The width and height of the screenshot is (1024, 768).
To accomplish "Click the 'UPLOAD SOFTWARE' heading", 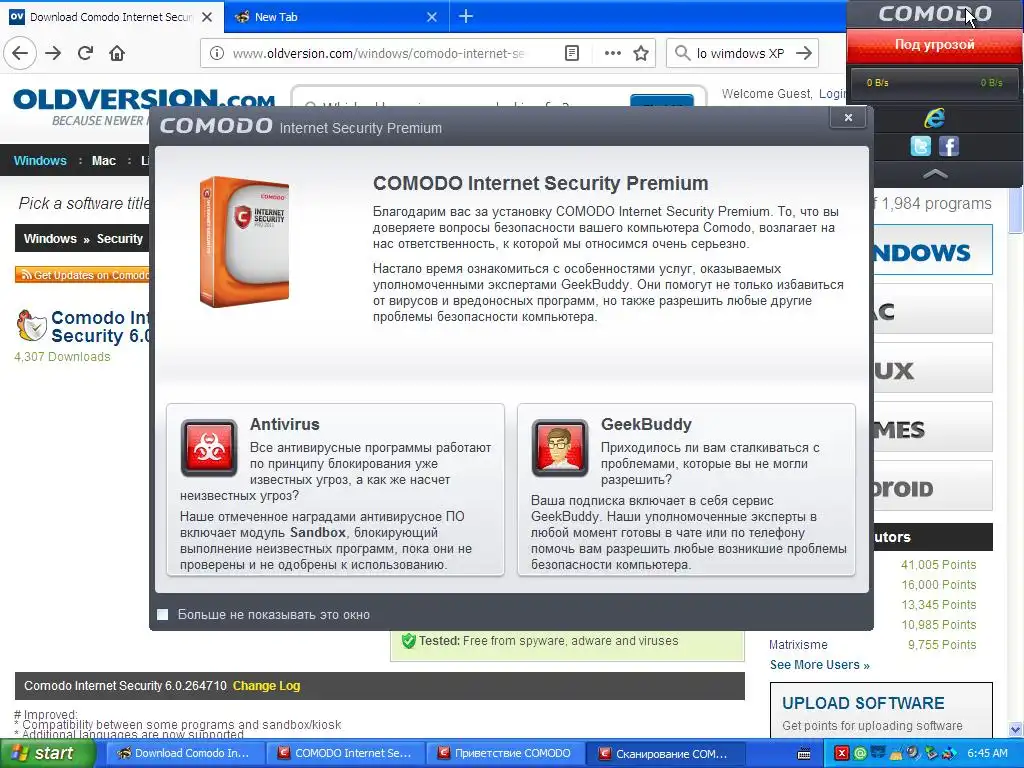I will (x=863, y=703).
